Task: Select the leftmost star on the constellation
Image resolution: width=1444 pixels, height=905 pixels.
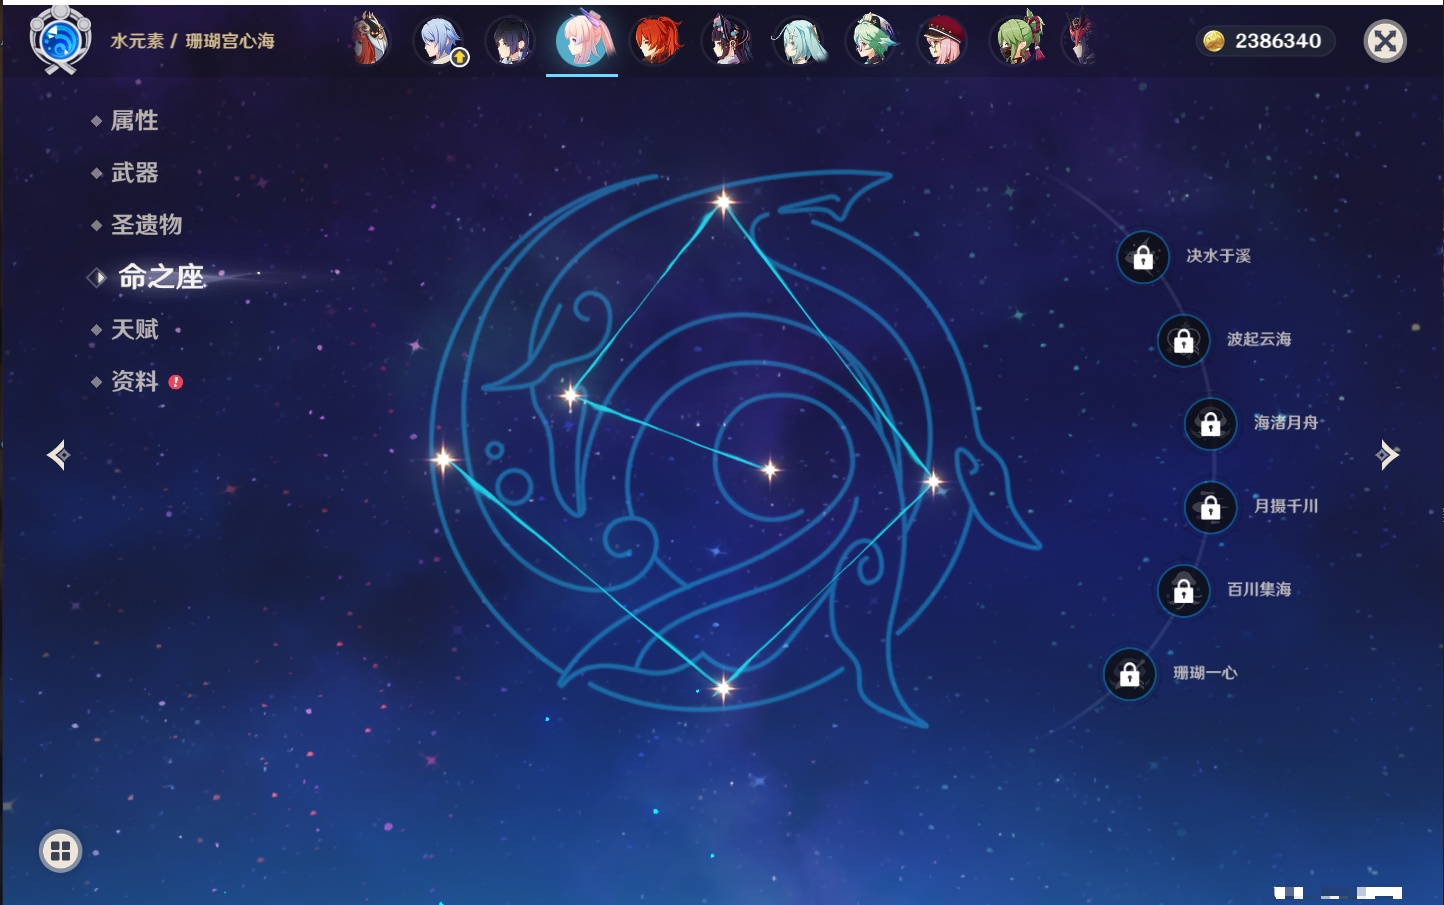Action: coord(443,460)
